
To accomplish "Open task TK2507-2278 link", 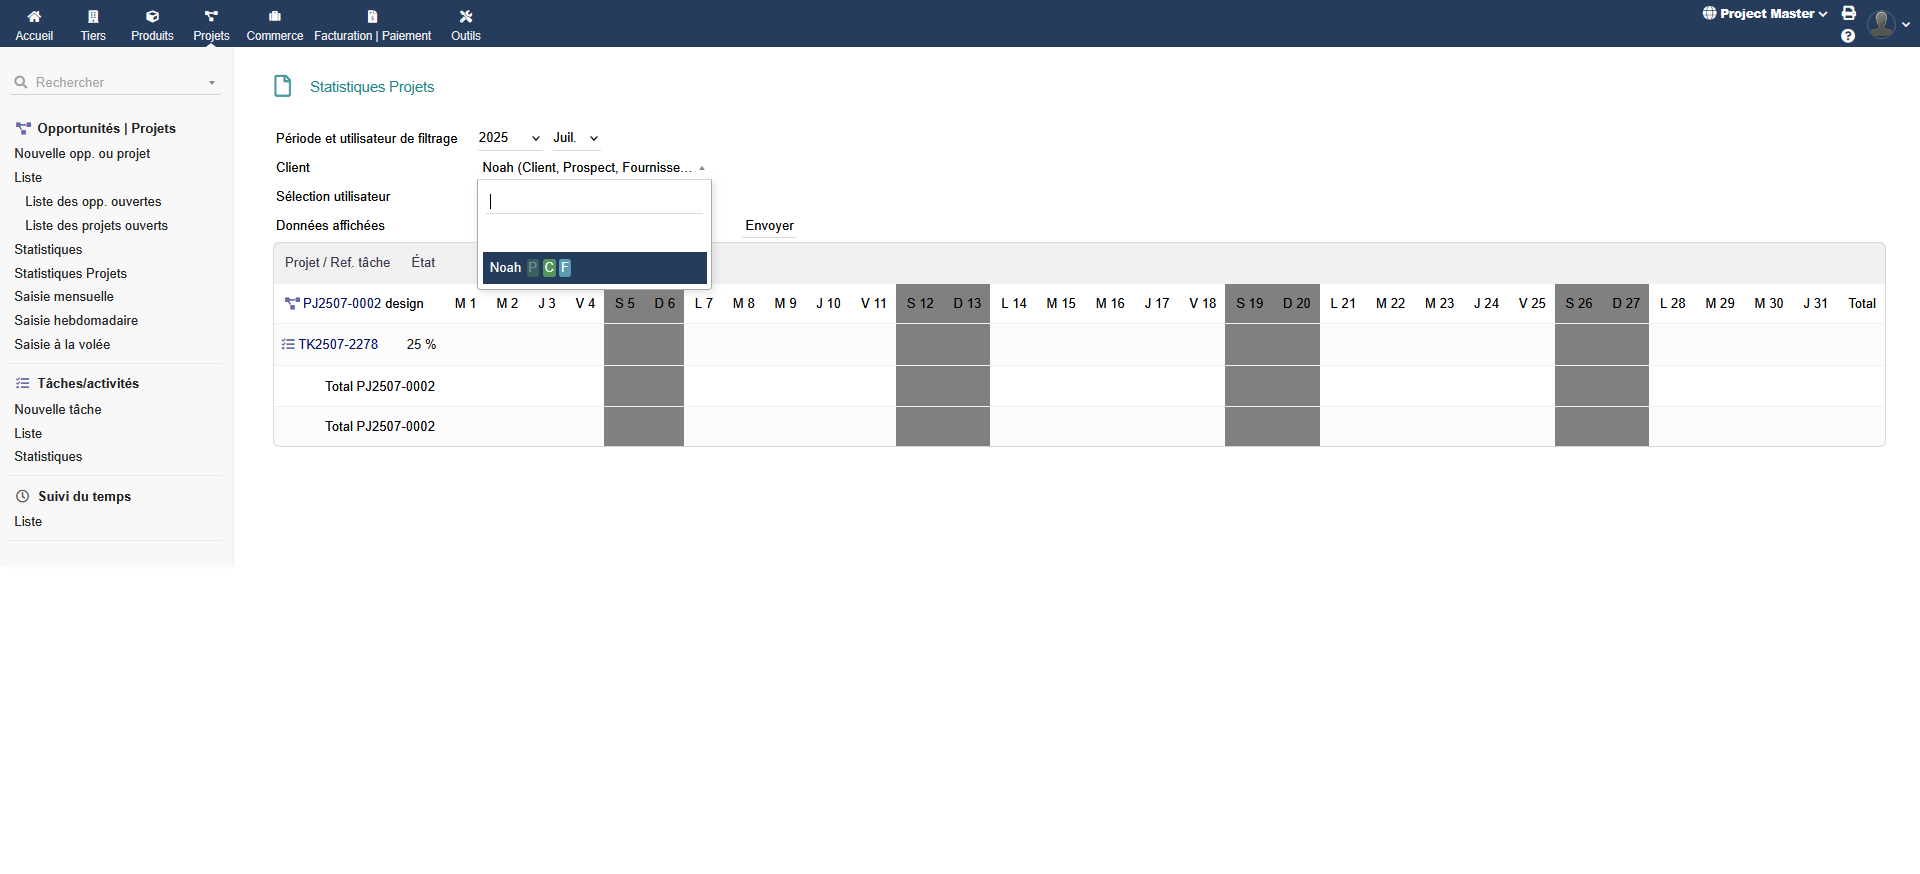I will [338, 345].
